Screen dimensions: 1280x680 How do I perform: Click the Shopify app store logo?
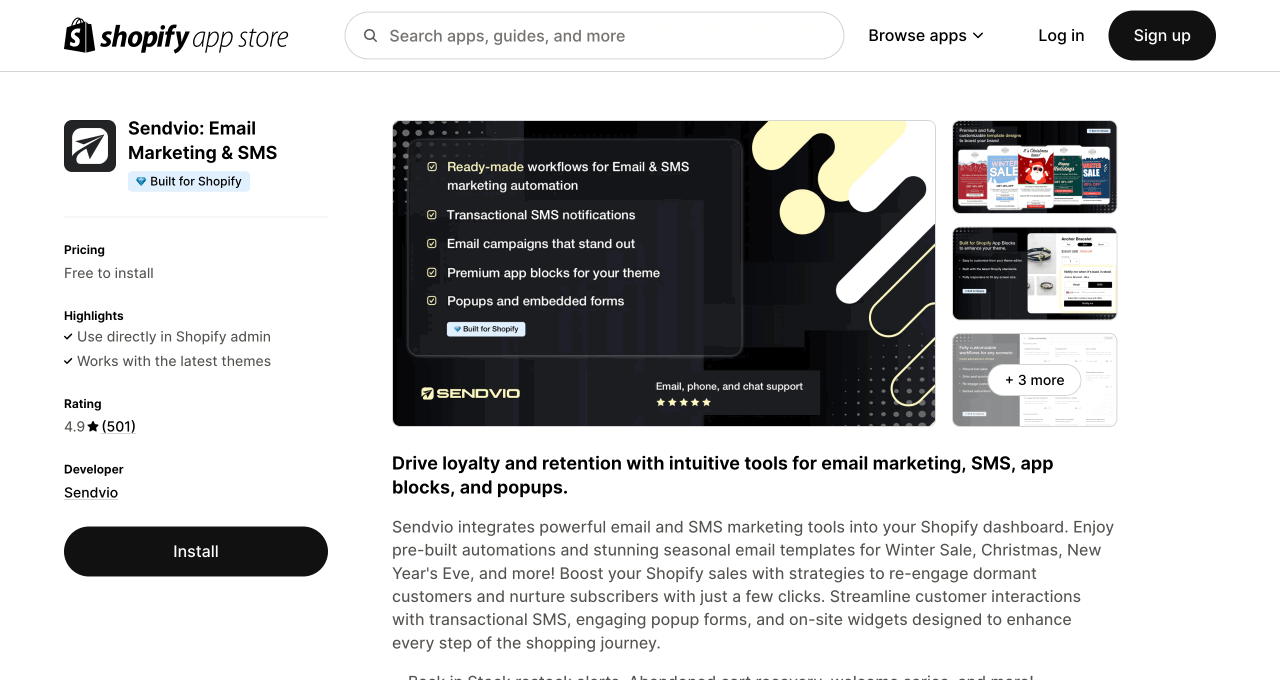(176, 36)
